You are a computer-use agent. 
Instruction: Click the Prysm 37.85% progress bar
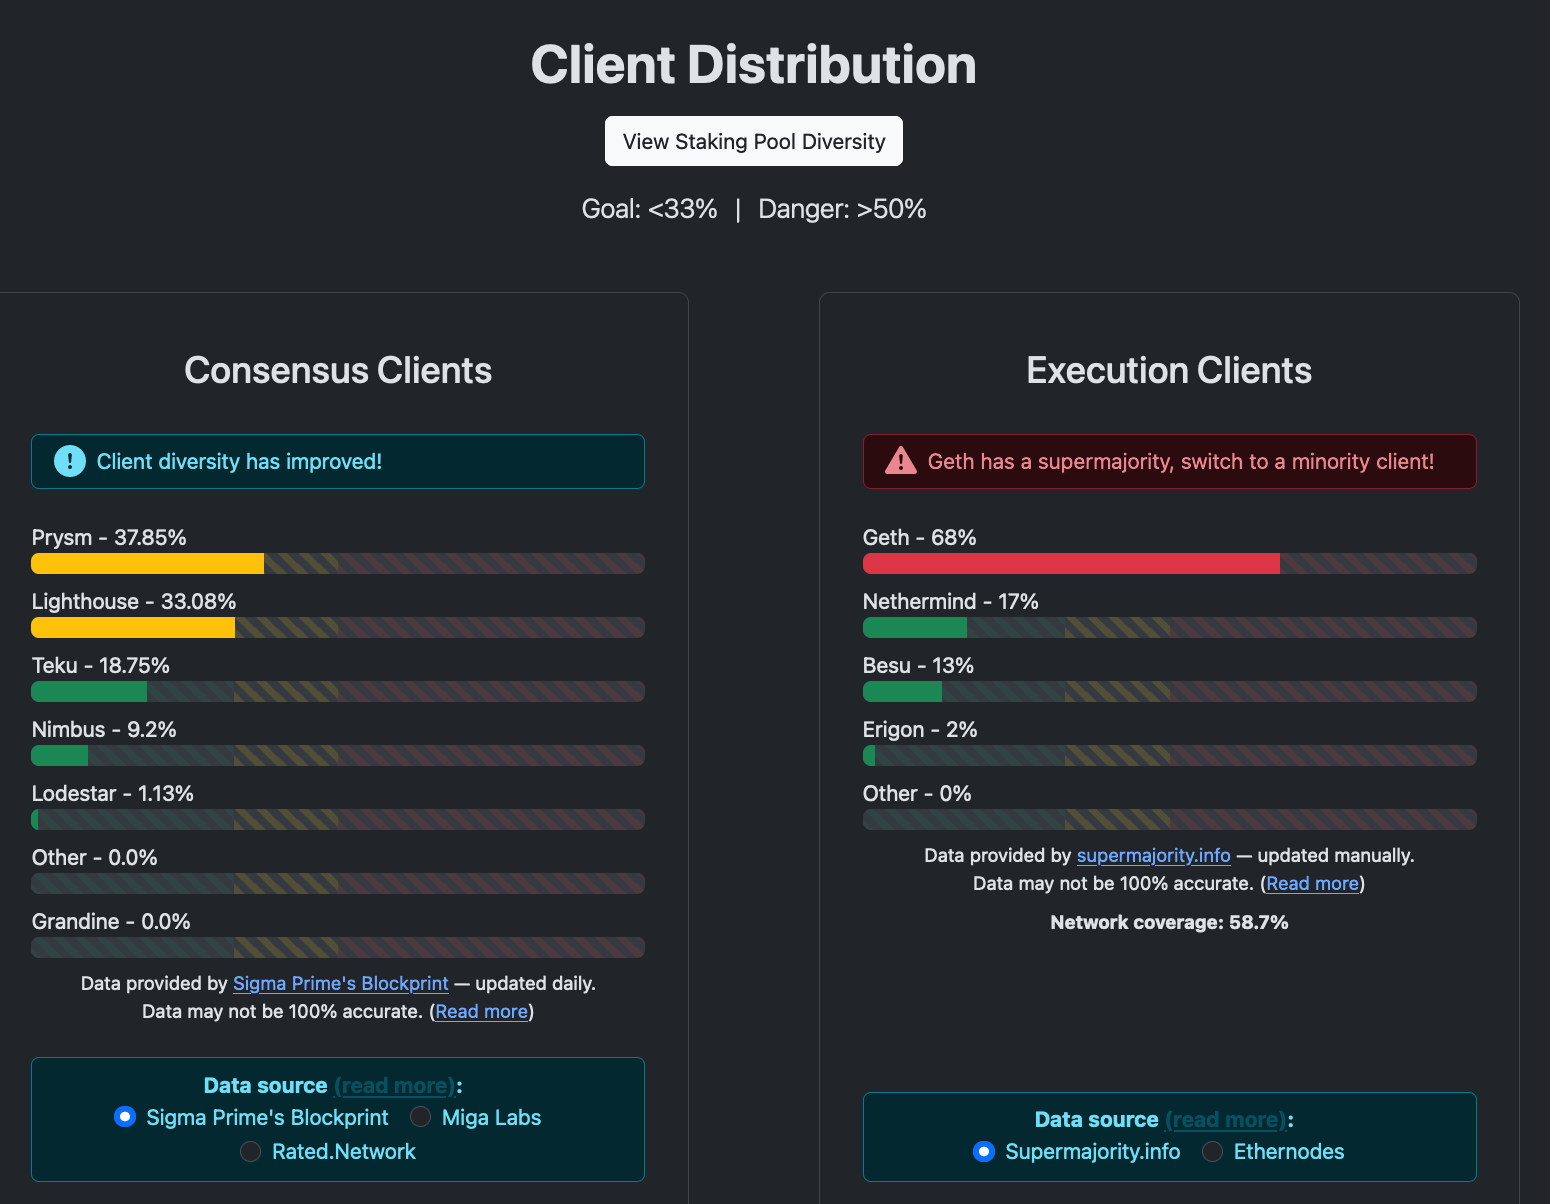click(338, 563)
